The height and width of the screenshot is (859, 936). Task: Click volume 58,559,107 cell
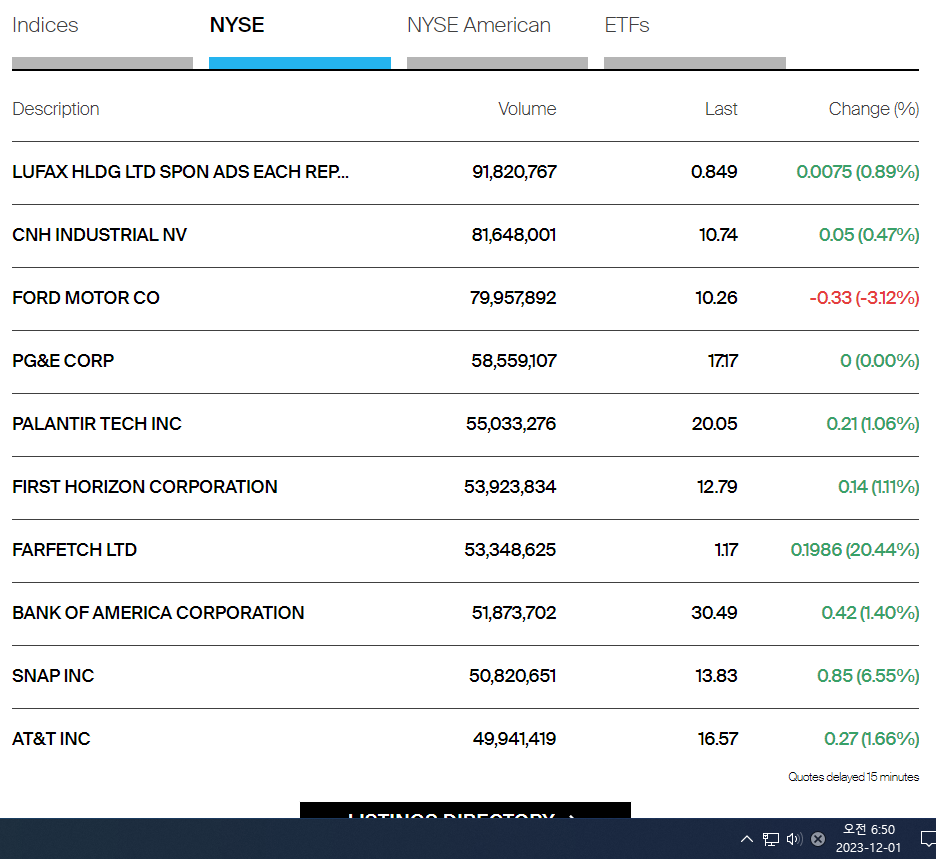(x=513, y=361)
